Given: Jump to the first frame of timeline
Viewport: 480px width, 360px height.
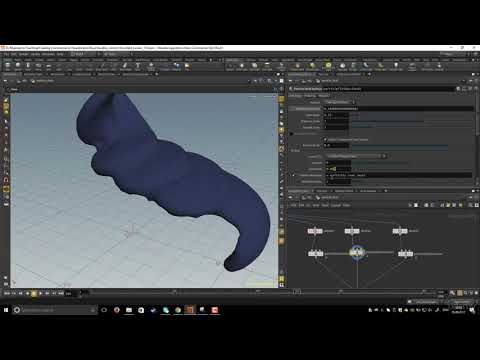Looking at the screenshot, I should tap(7, 293).
